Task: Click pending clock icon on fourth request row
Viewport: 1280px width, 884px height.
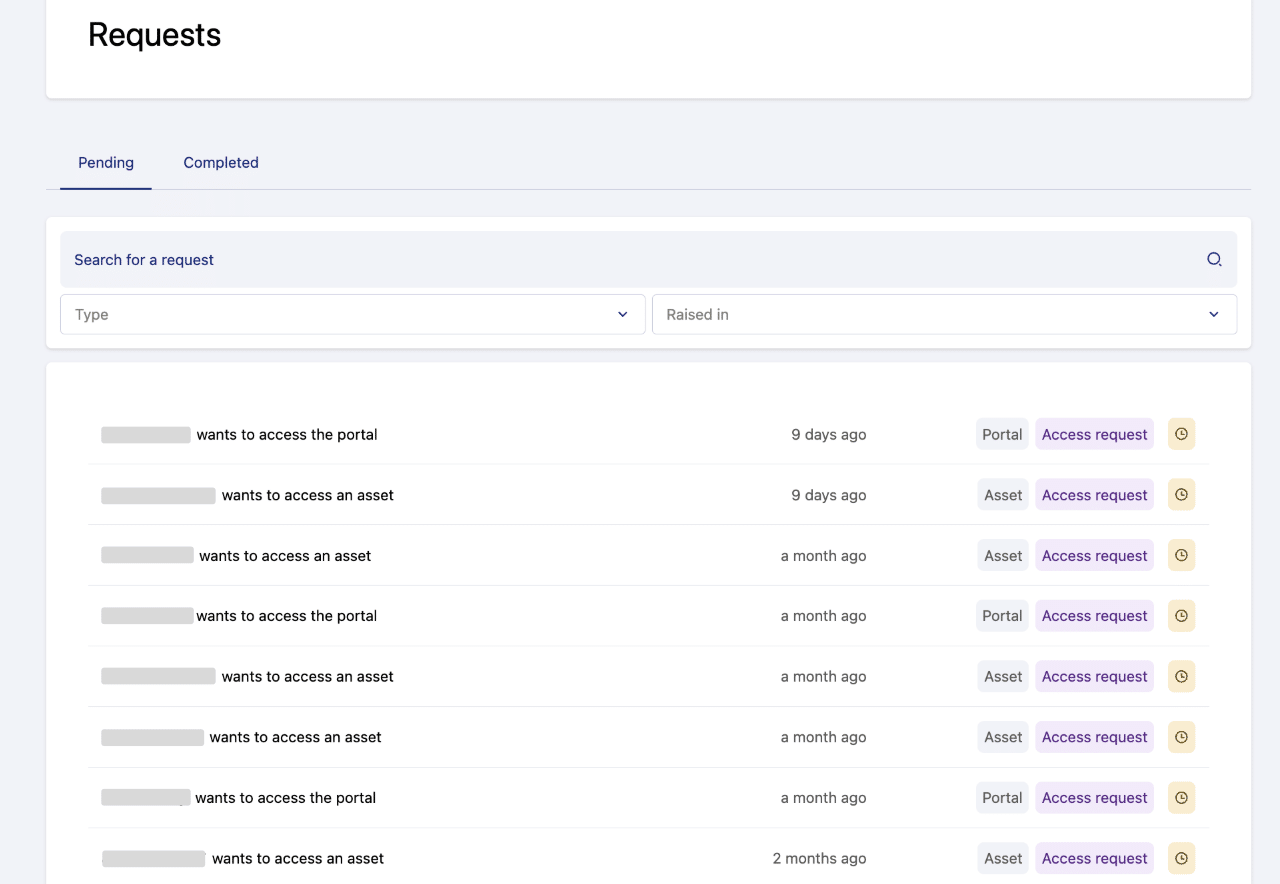Action: point(1181,616)
